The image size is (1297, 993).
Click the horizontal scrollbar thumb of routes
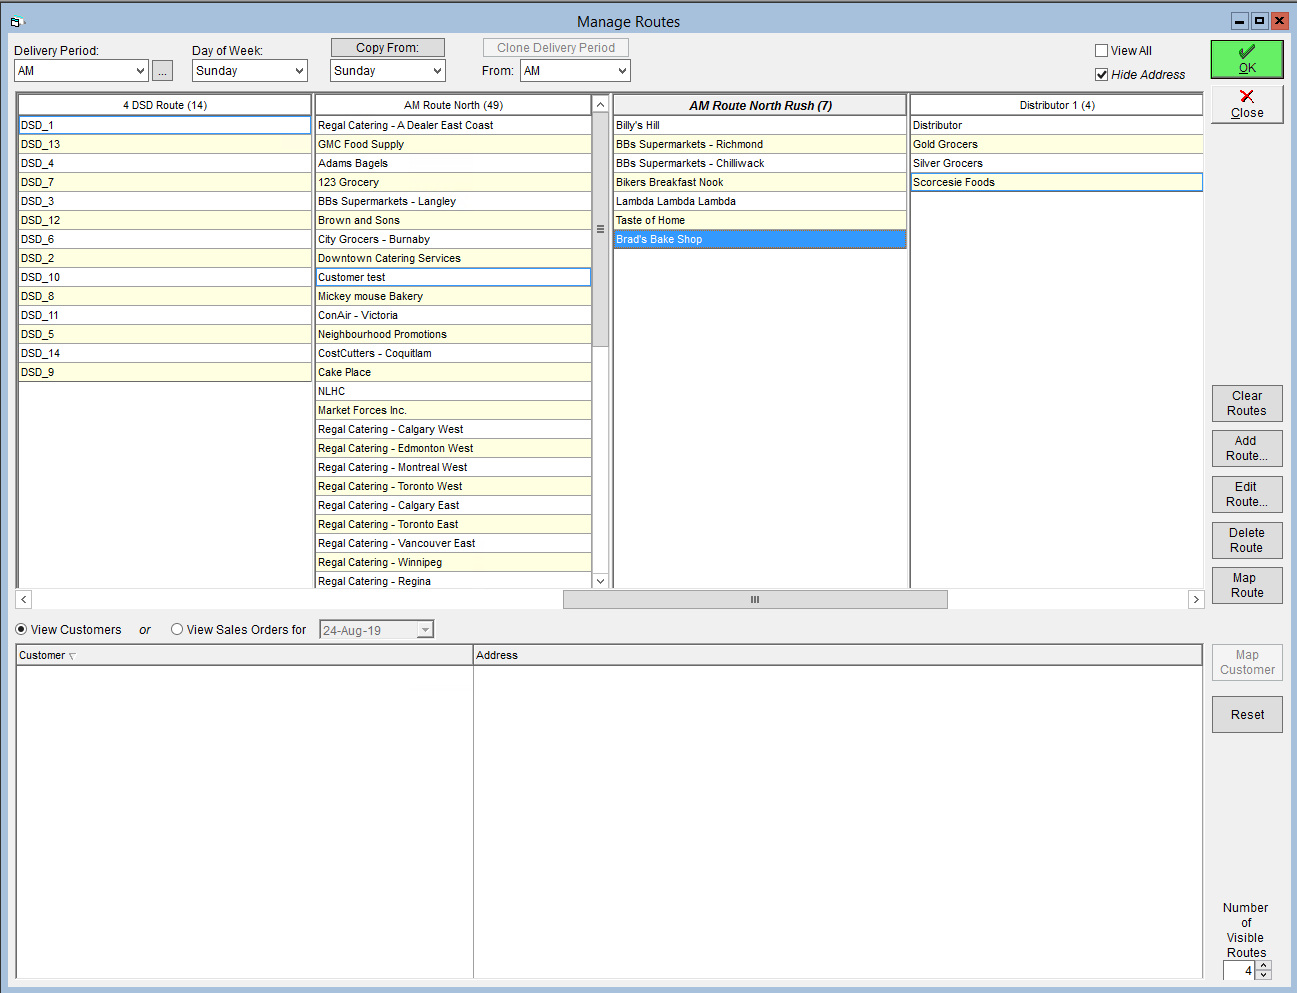click(x=755, y=599)
